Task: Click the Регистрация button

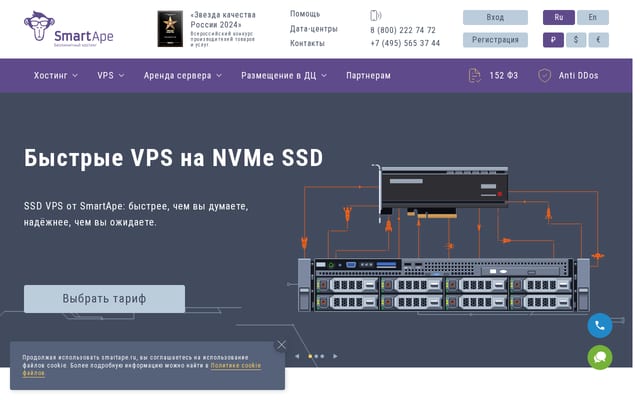Action: click(495, 40)
